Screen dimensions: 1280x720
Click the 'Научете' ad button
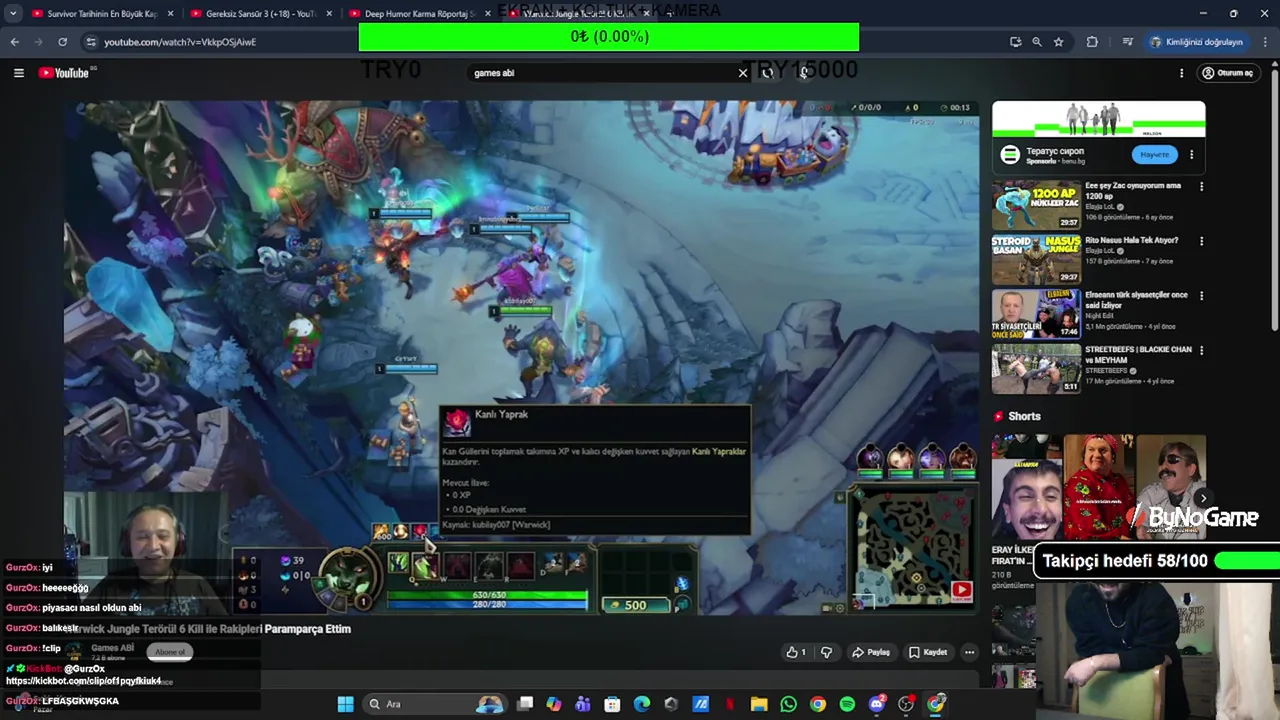(x=1154, y=155)
